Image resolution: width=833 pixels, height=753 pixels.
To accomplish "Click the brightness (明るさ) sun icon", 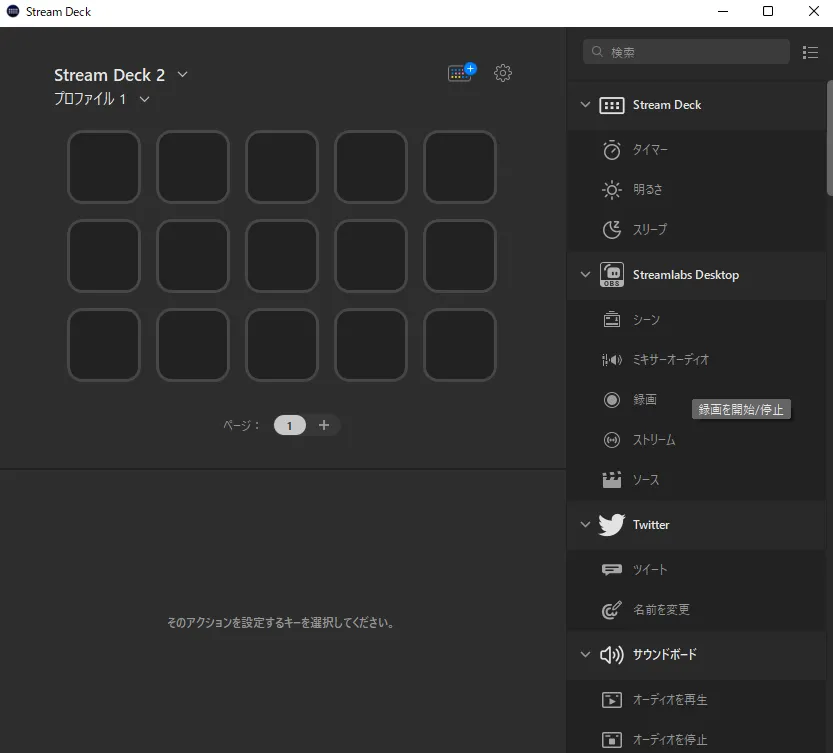I will pyautogui.click(x=611, y=190).
